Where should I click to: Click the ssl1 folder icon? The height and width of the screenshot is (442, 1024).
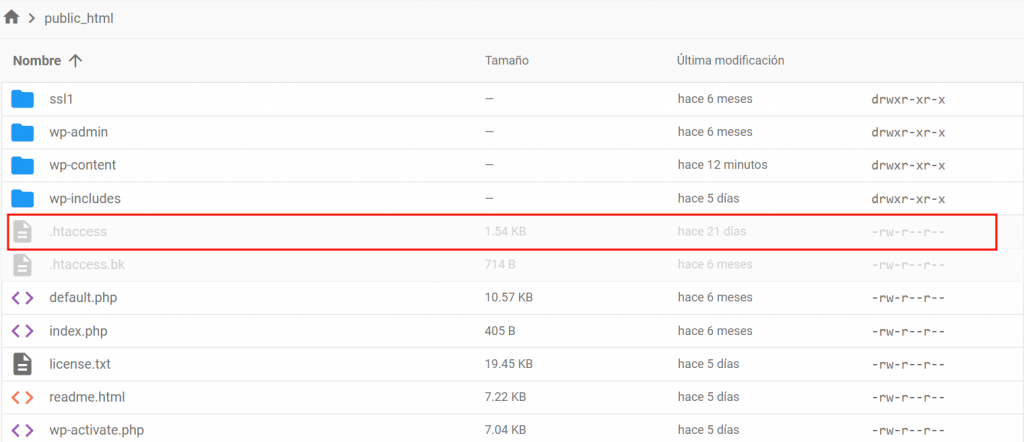pos(22,99)
